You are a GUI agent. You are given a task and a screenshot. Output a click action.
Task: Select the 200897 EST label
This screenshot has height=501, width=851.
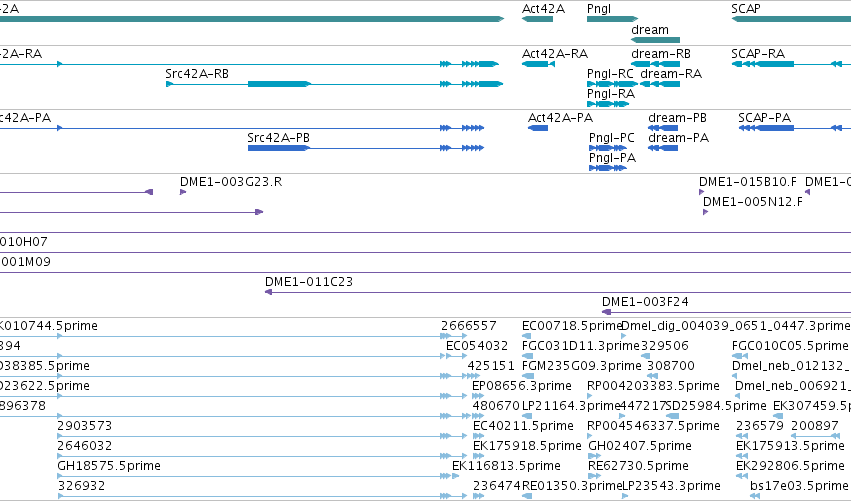(x=815, y=426)
